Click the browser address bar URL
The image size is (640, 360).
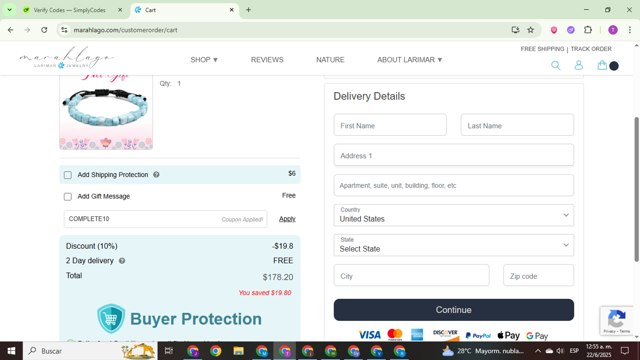click(x=125, y=30)
